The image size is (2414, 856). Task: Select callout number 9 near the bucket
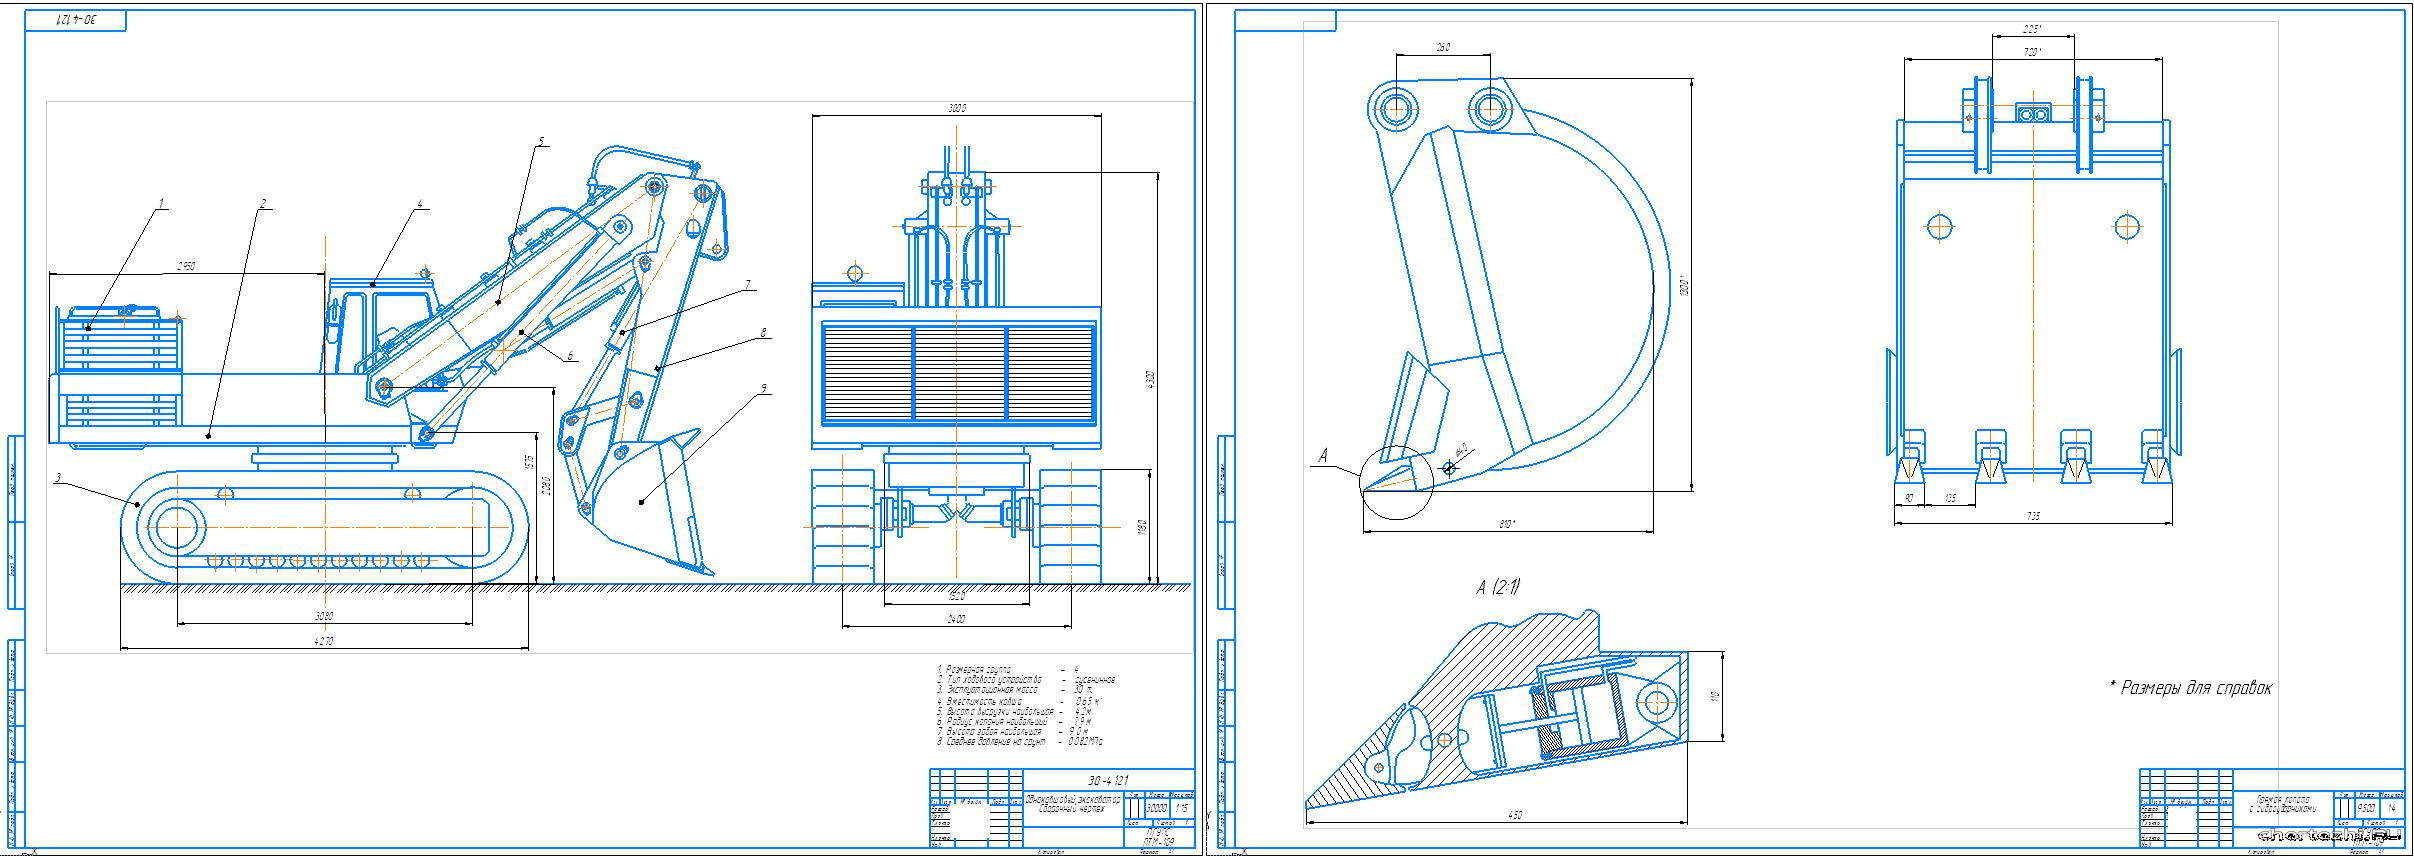(x=765, y=386)
